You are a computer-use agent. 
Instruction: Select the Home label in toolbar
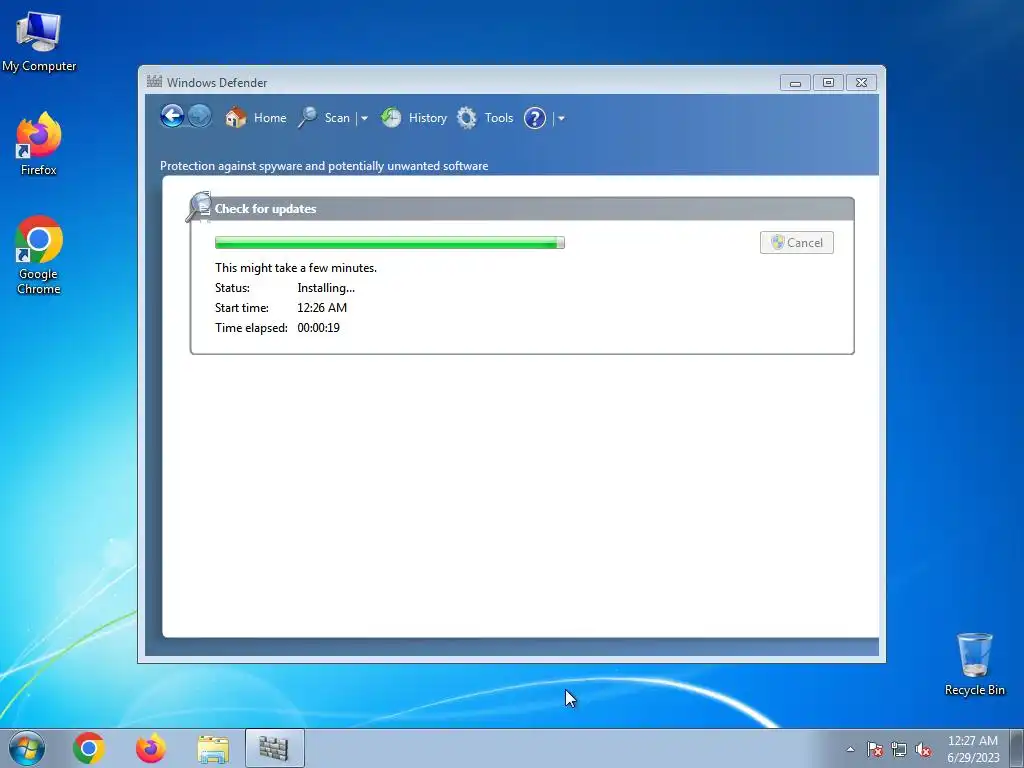(270, 118)
